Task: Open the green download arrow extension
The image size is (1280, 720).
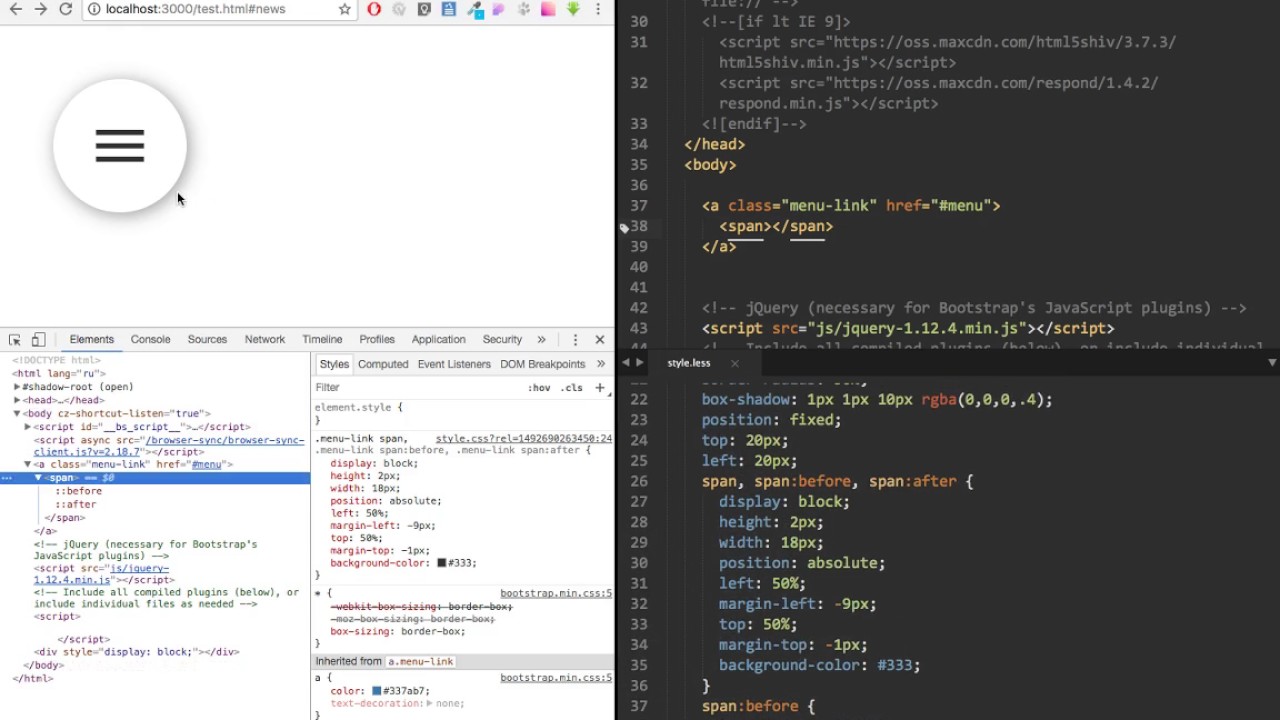Action: coord(573,9)
